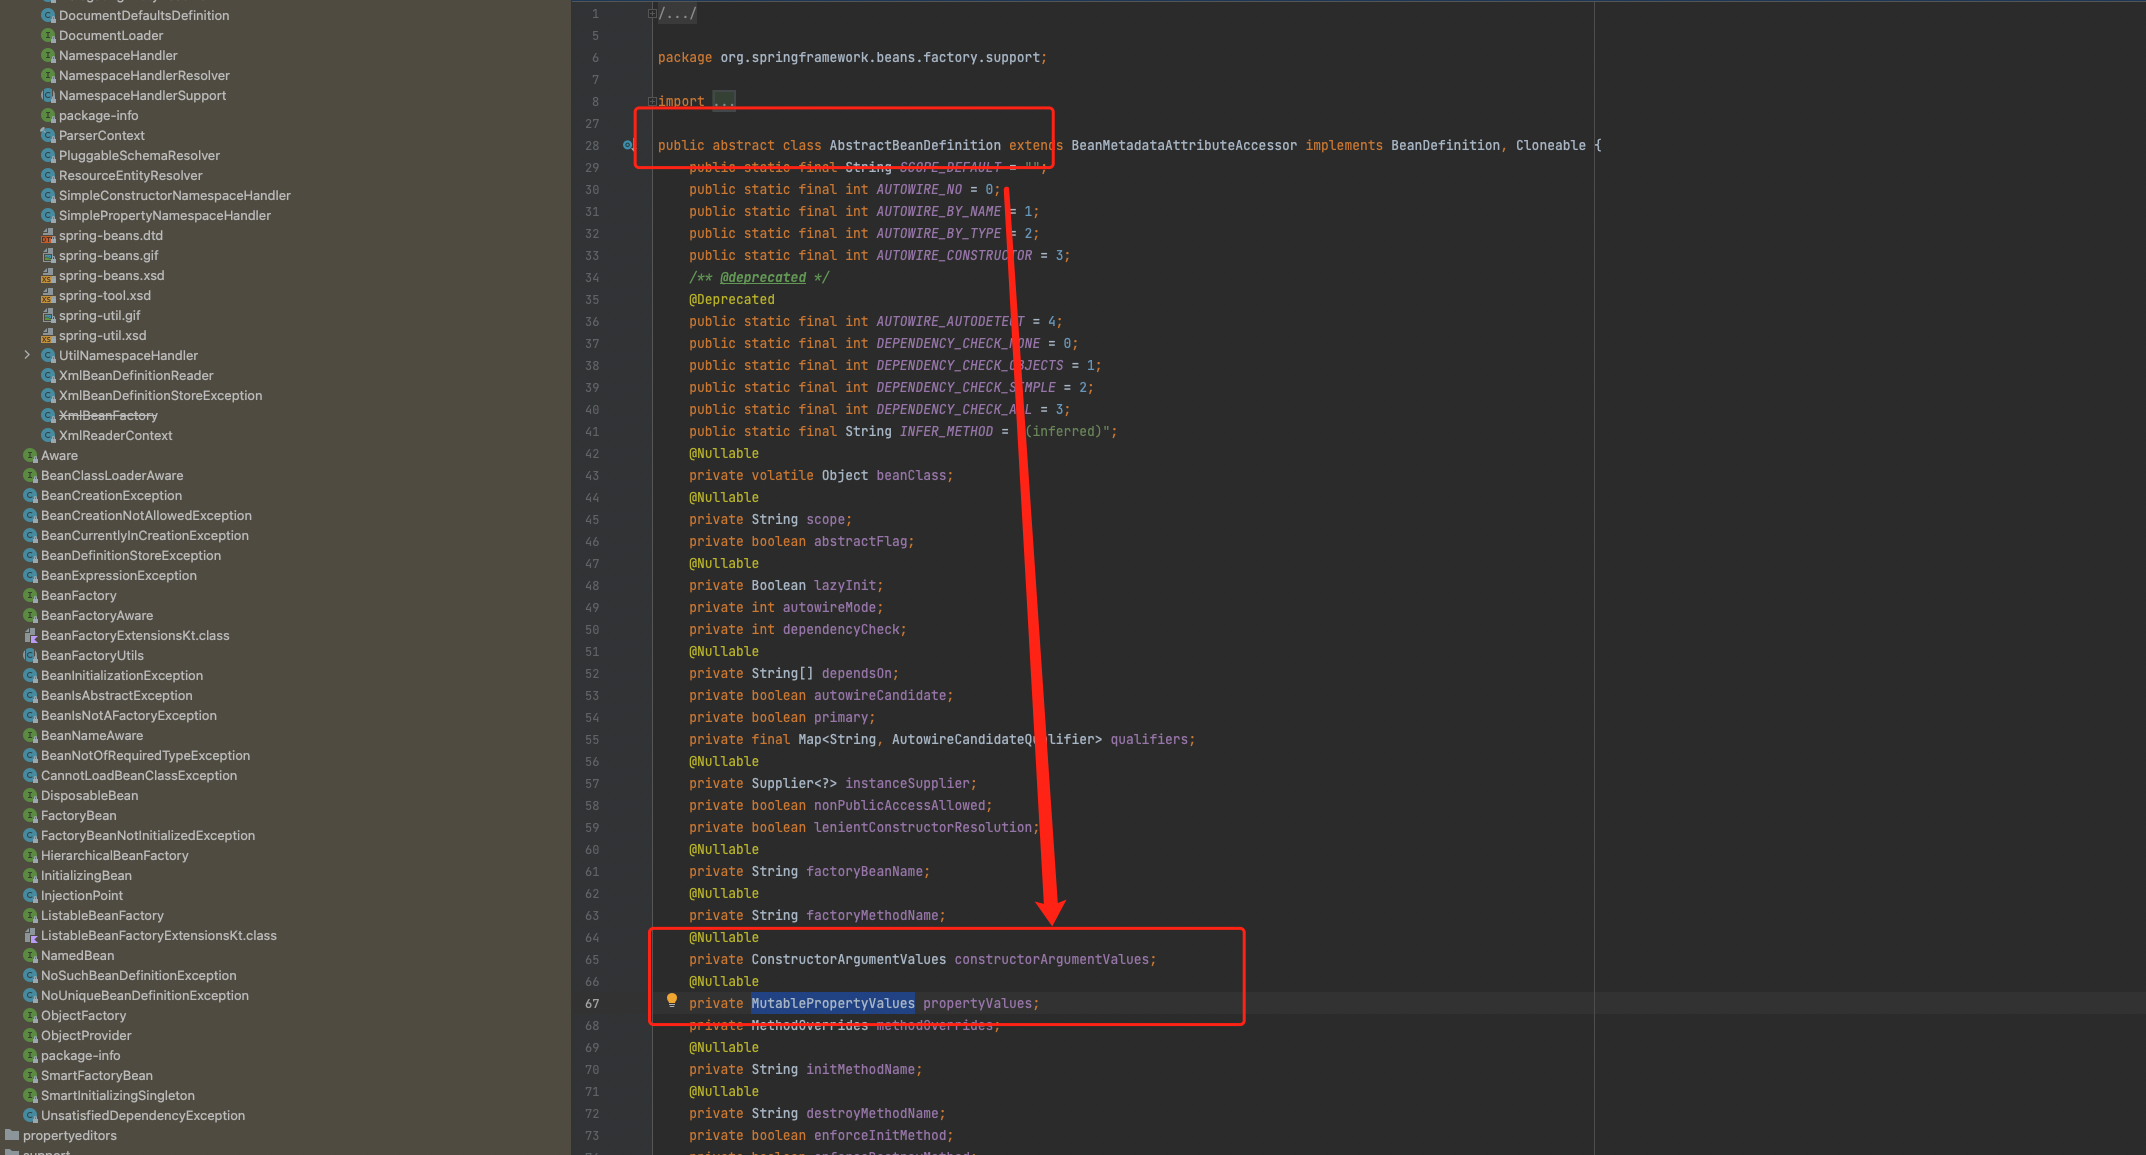The image size is (2146, 1155).
Task: Select BeanIsNotAFactoryException in tree
Action: pos(129,715)
